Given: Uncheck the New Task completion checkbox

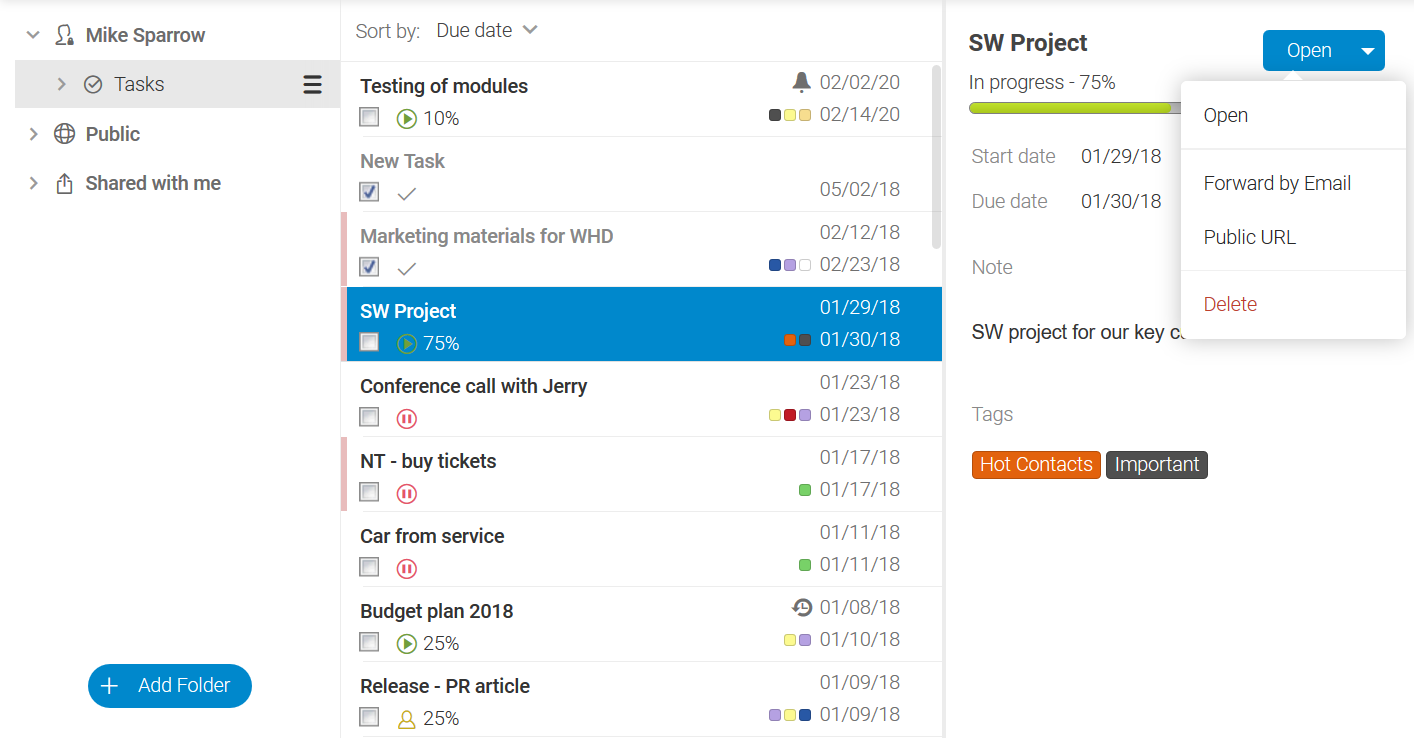Looking at the screenshot, I should [369, 193].
